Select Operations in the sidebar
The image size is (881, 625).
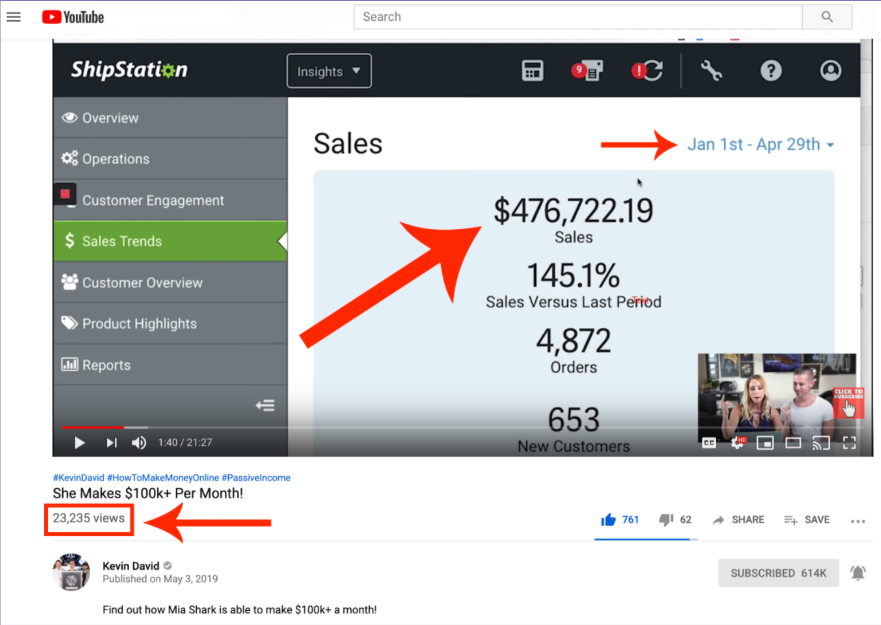pyautogui.click(x=170, y=158)
